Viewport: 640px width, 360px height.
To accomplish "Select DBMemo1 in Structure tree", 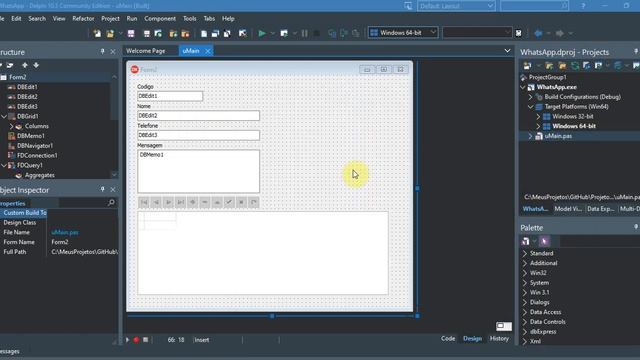I will 31,136.
